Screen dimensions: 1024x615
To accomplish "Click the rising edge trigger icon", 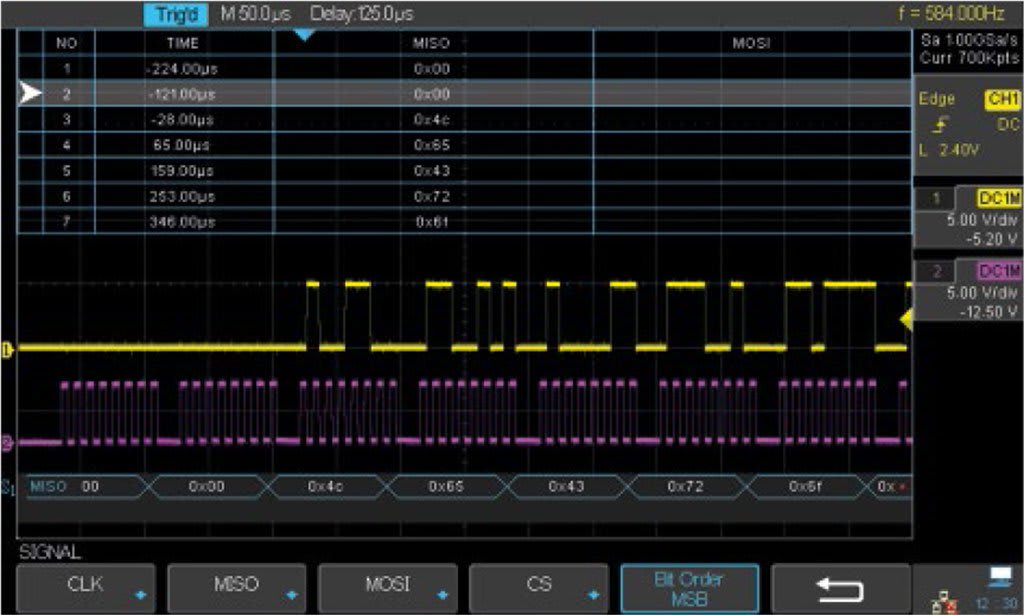I will click(940, 125).
